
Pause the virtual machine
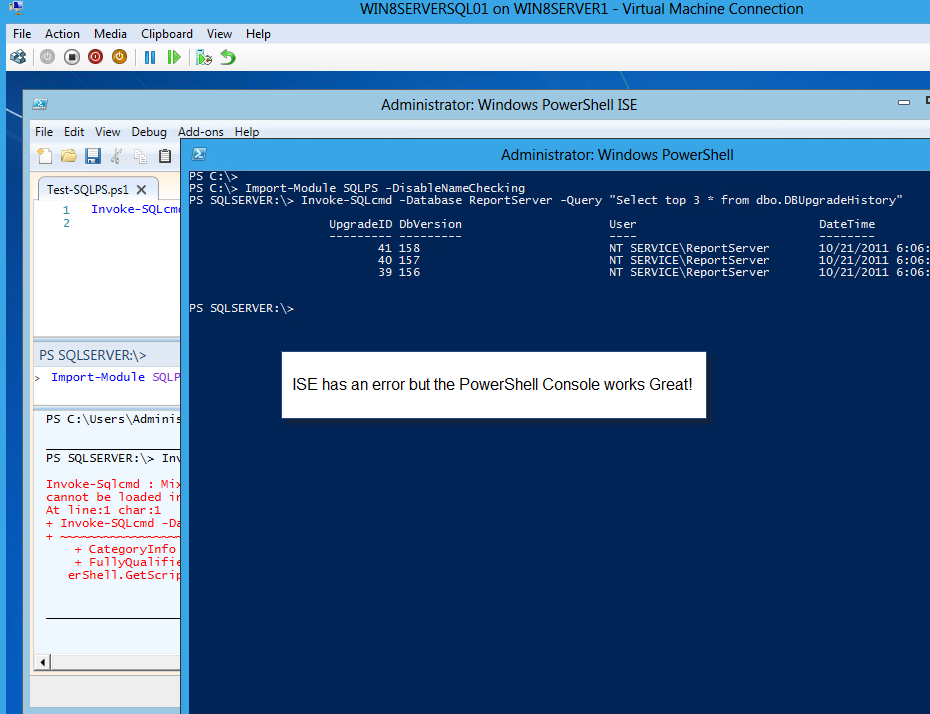(x=150, y=57)
